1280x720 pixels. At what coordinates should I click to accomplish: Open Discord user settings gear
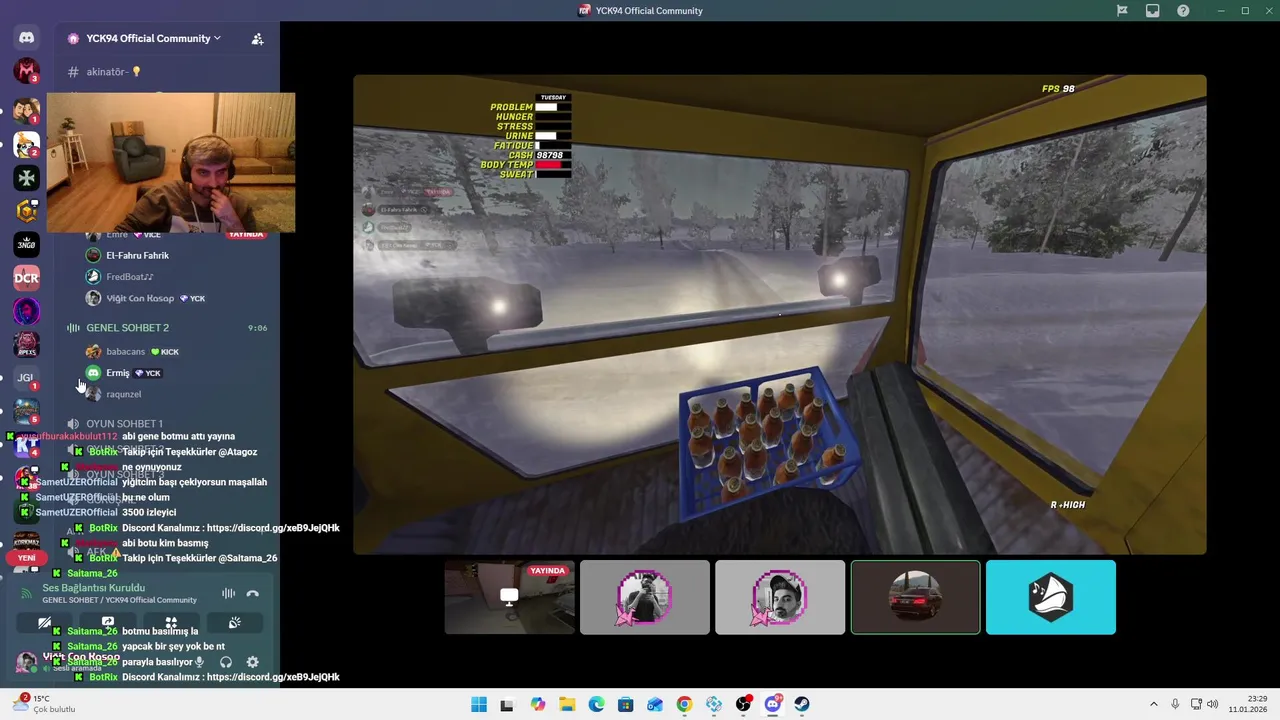252,662
